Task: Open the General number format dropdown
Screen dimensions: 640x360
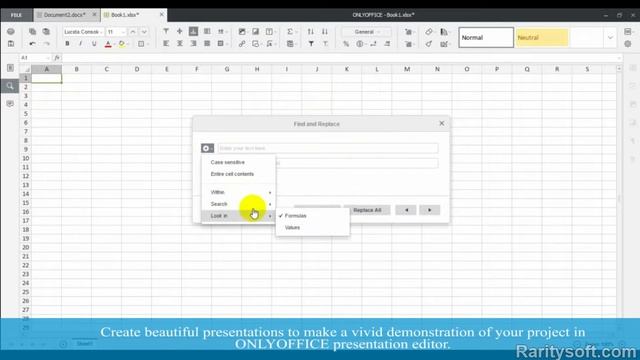Action: point(366,31)
